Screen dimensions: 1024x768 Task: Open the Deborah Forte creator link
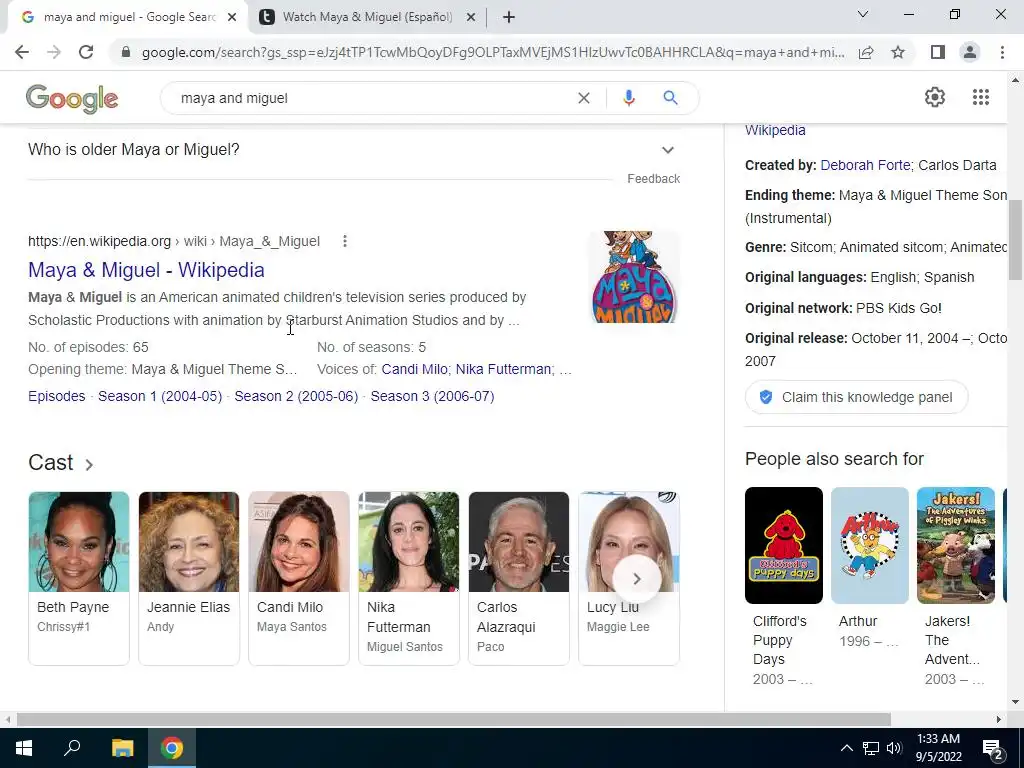(x=865, y=165)
